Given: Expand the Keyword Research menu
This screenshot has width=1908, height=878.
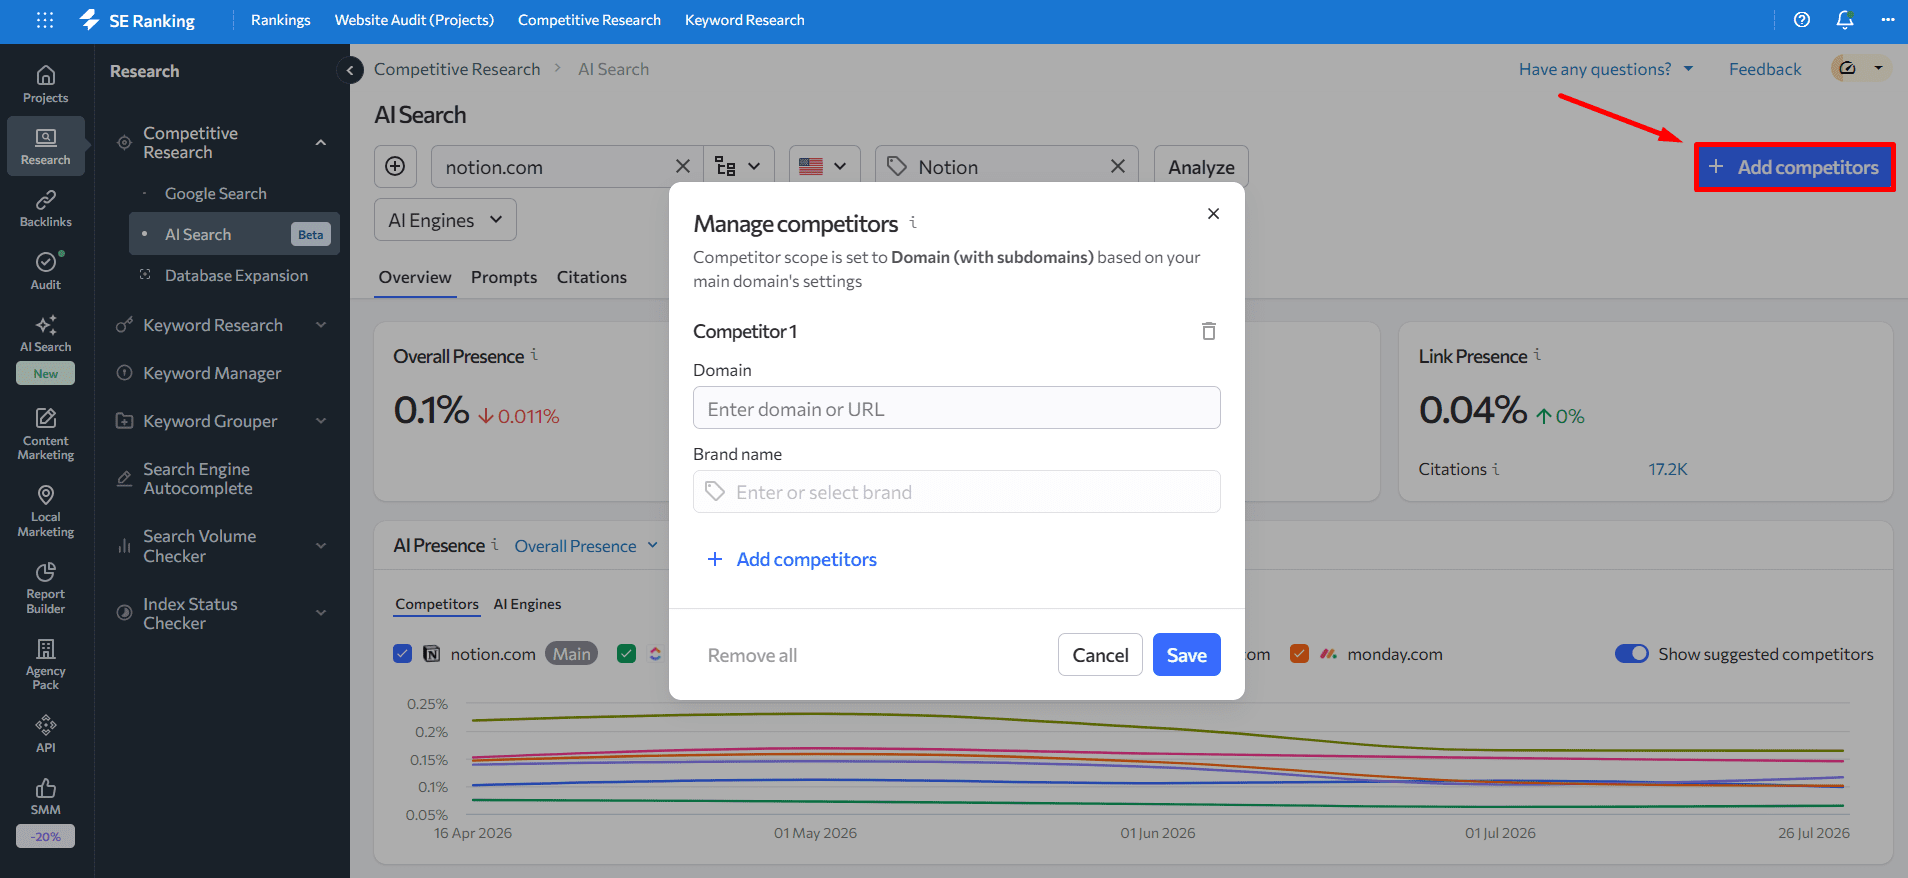Looking at the screenshot, I should [x=321, y=325].
